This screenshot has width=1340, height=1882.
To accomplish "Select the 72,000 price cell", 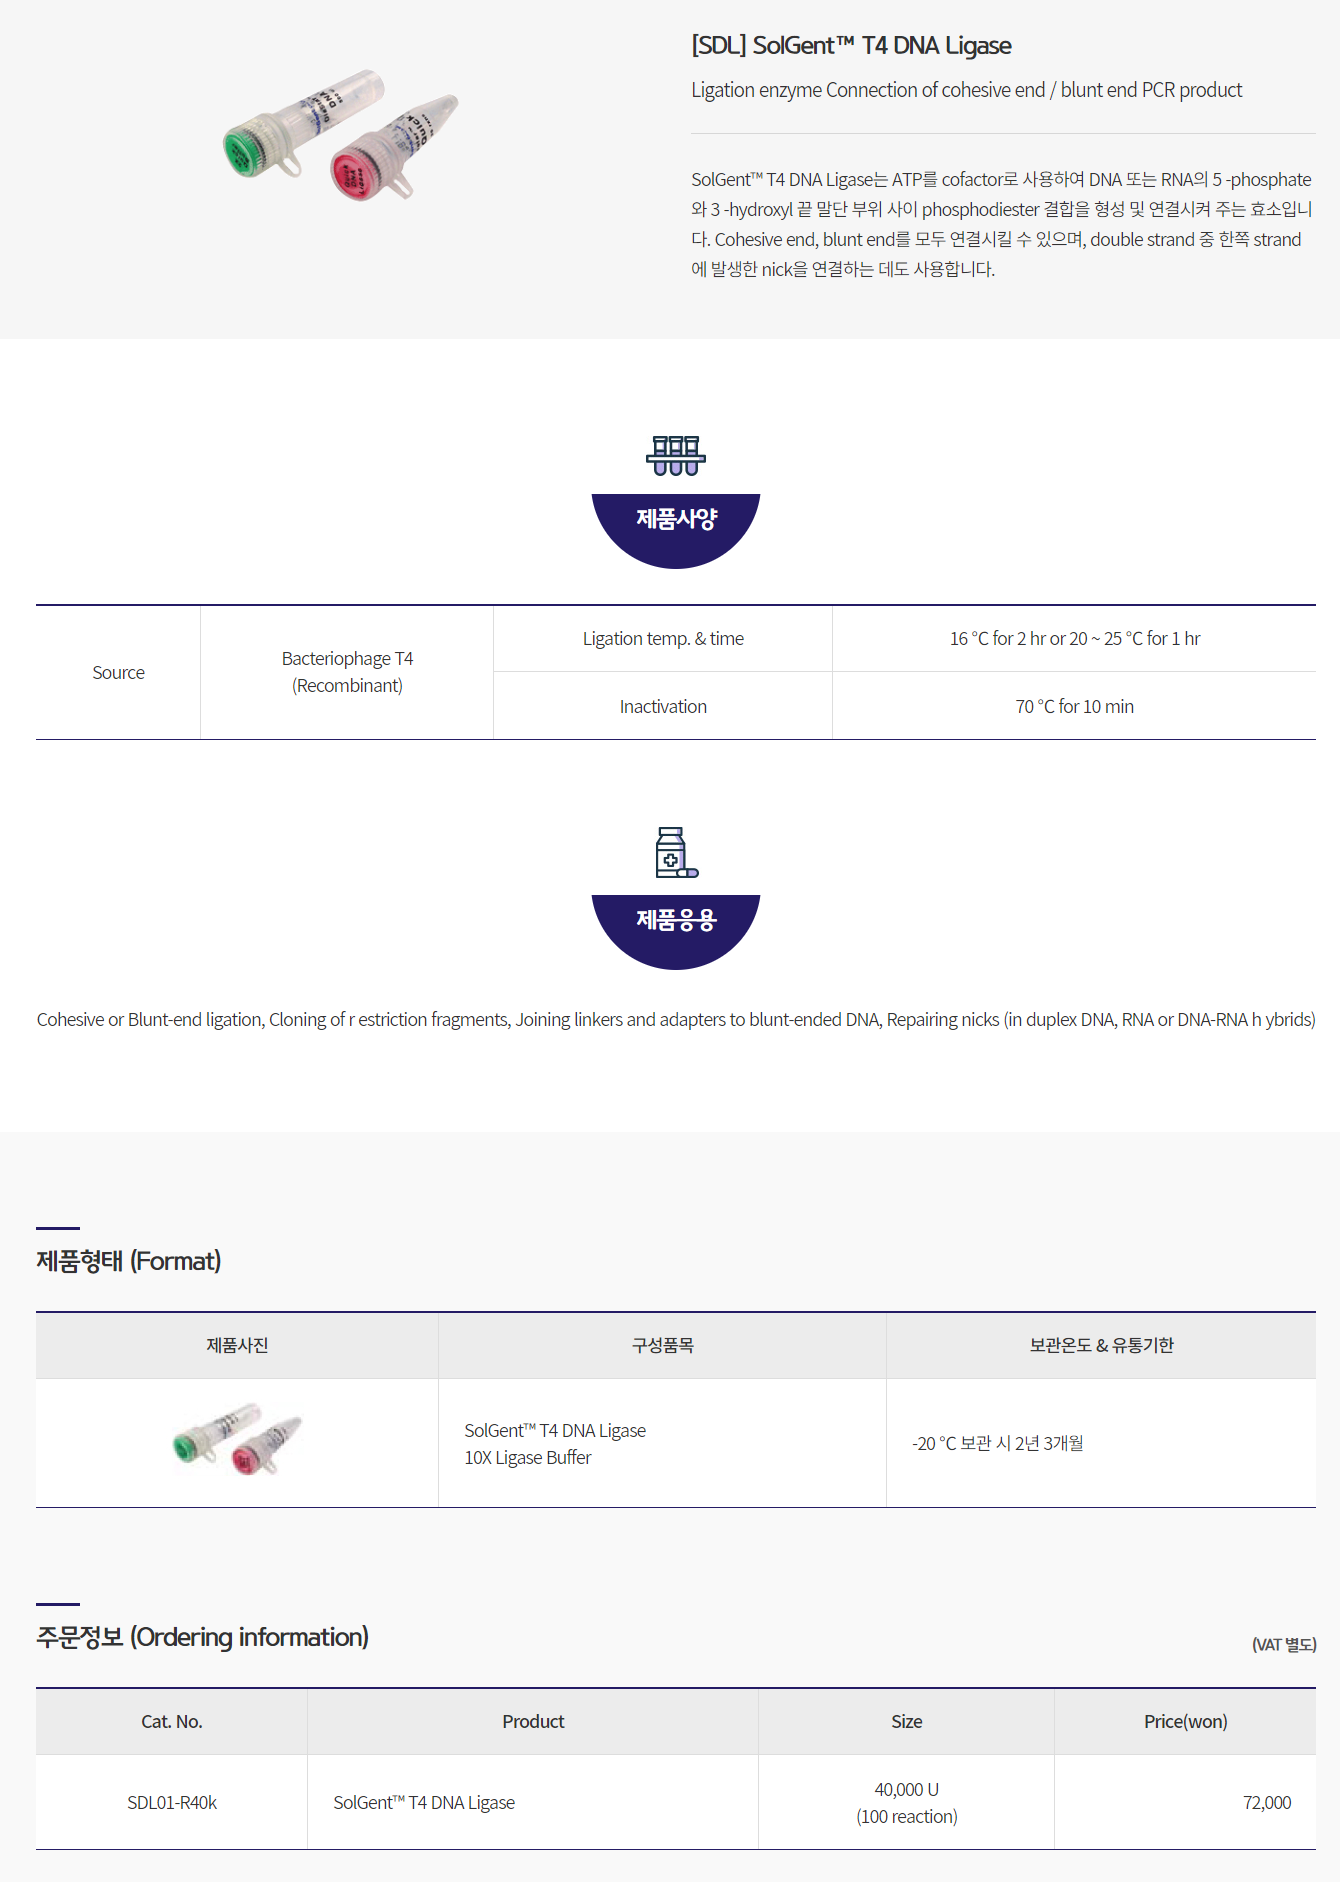I will point(1185,1802).
